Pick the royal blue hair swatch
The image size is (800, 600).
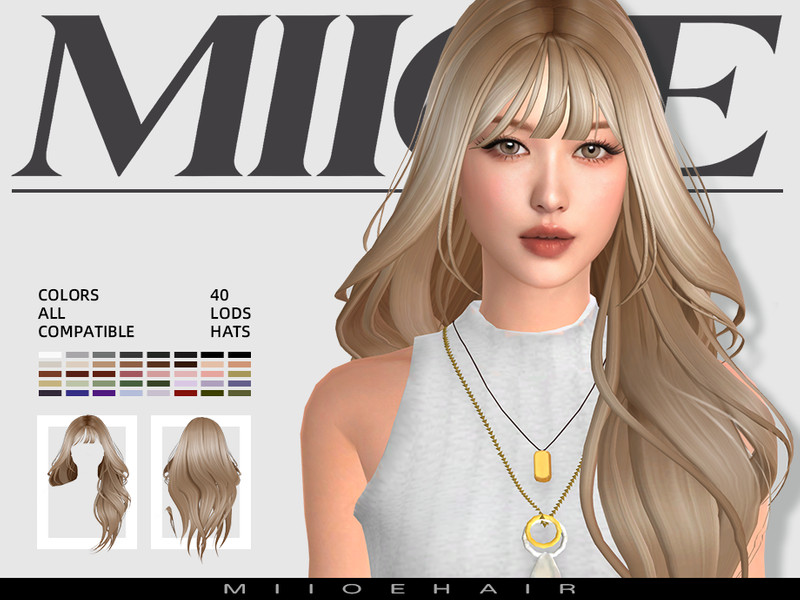[x=77, y=393]
